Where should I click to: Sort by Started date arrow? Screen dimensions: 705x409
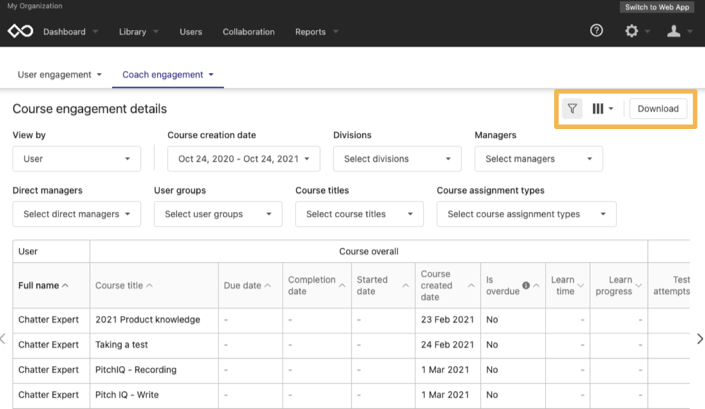pyautogui.click(x=406, y=285)
